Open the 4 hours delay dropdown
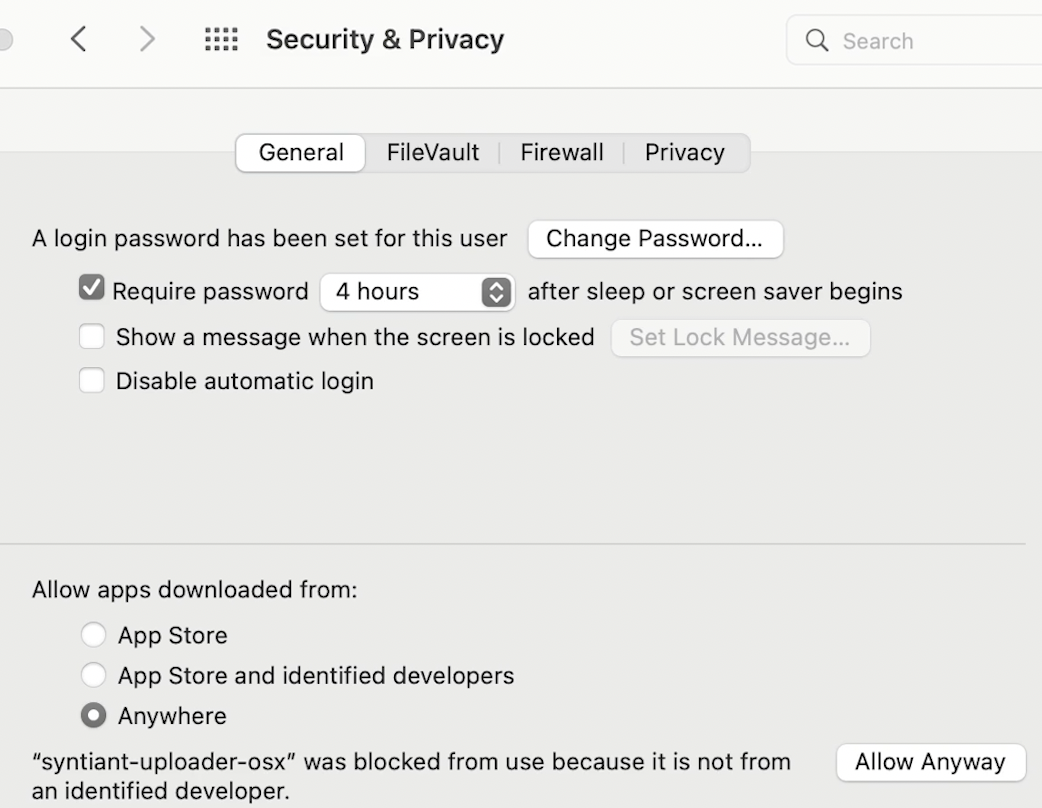Screen dimensions: 1042x808 click(405, 292)
